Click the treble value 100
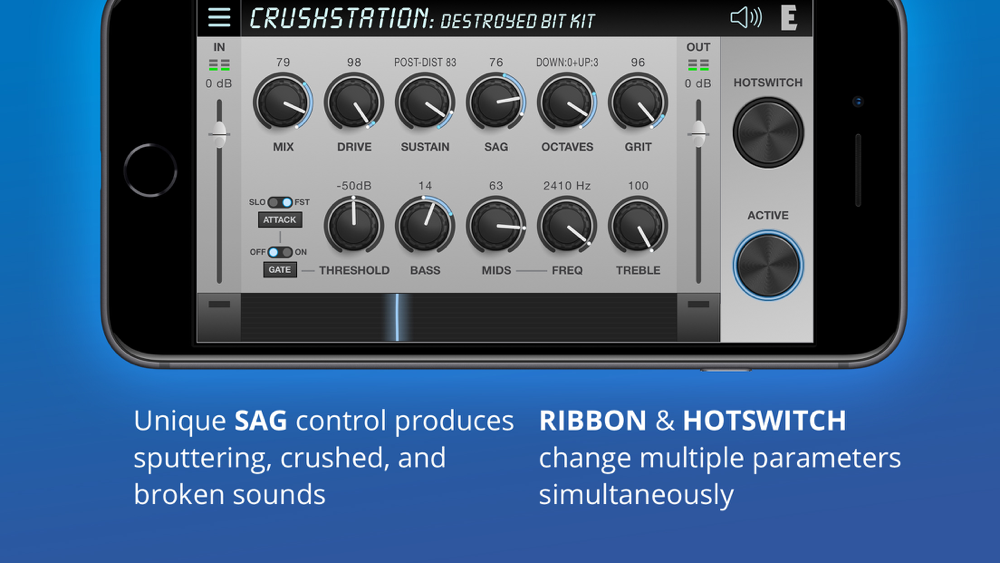The image size is (1000, 563). tap(638, 186)
